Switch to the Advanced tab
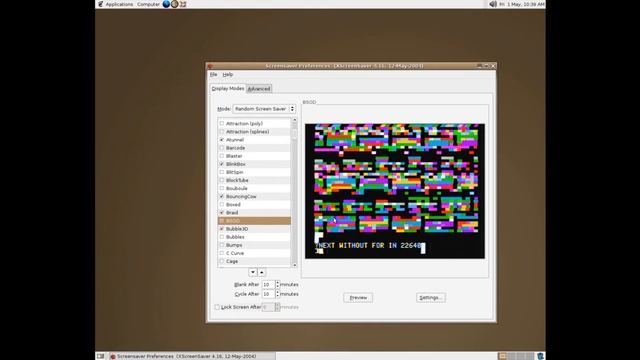The image size is (640, 360). tap(259, 89)
